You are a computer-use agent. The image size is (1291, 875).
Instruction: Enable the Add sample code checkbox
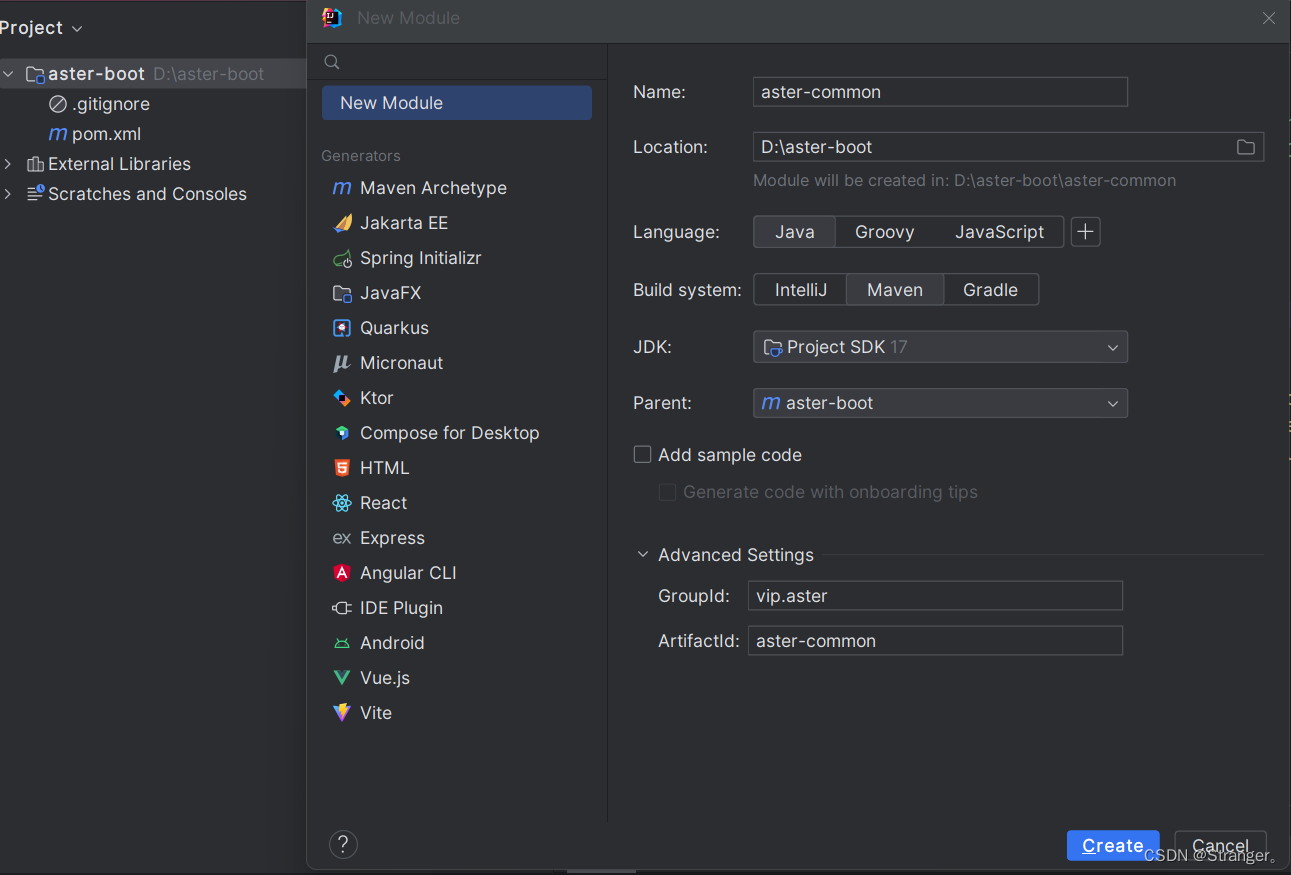coord(643,454)
